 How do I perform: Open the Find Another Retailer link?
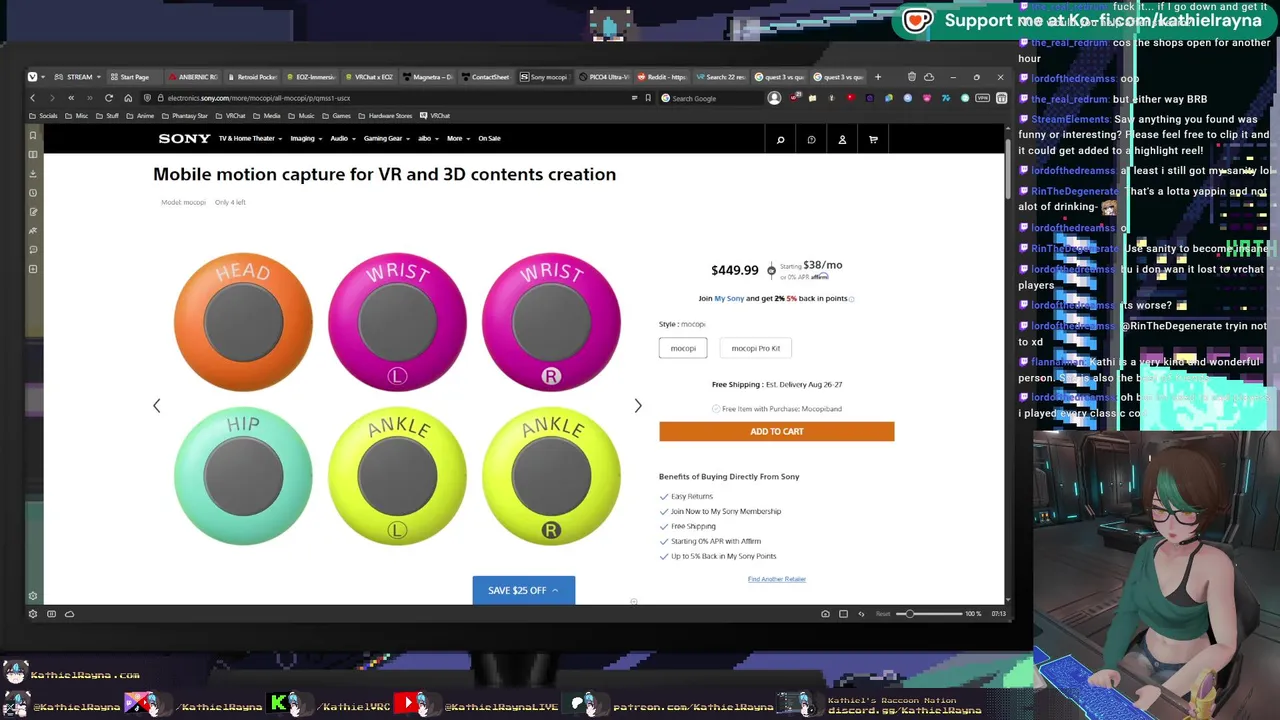pos(777,579)
